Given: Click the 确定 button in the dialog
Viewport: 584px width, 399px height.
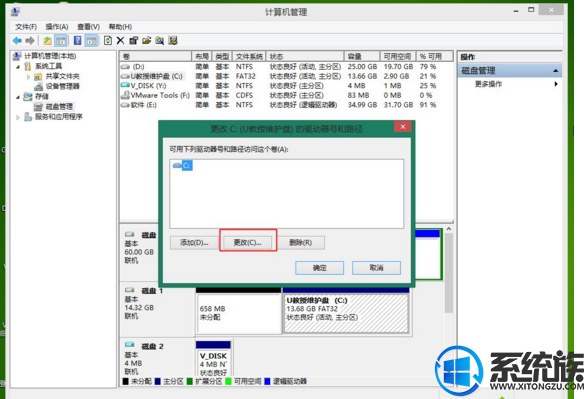Looking at the screenshot, I should tap(320, 268).
